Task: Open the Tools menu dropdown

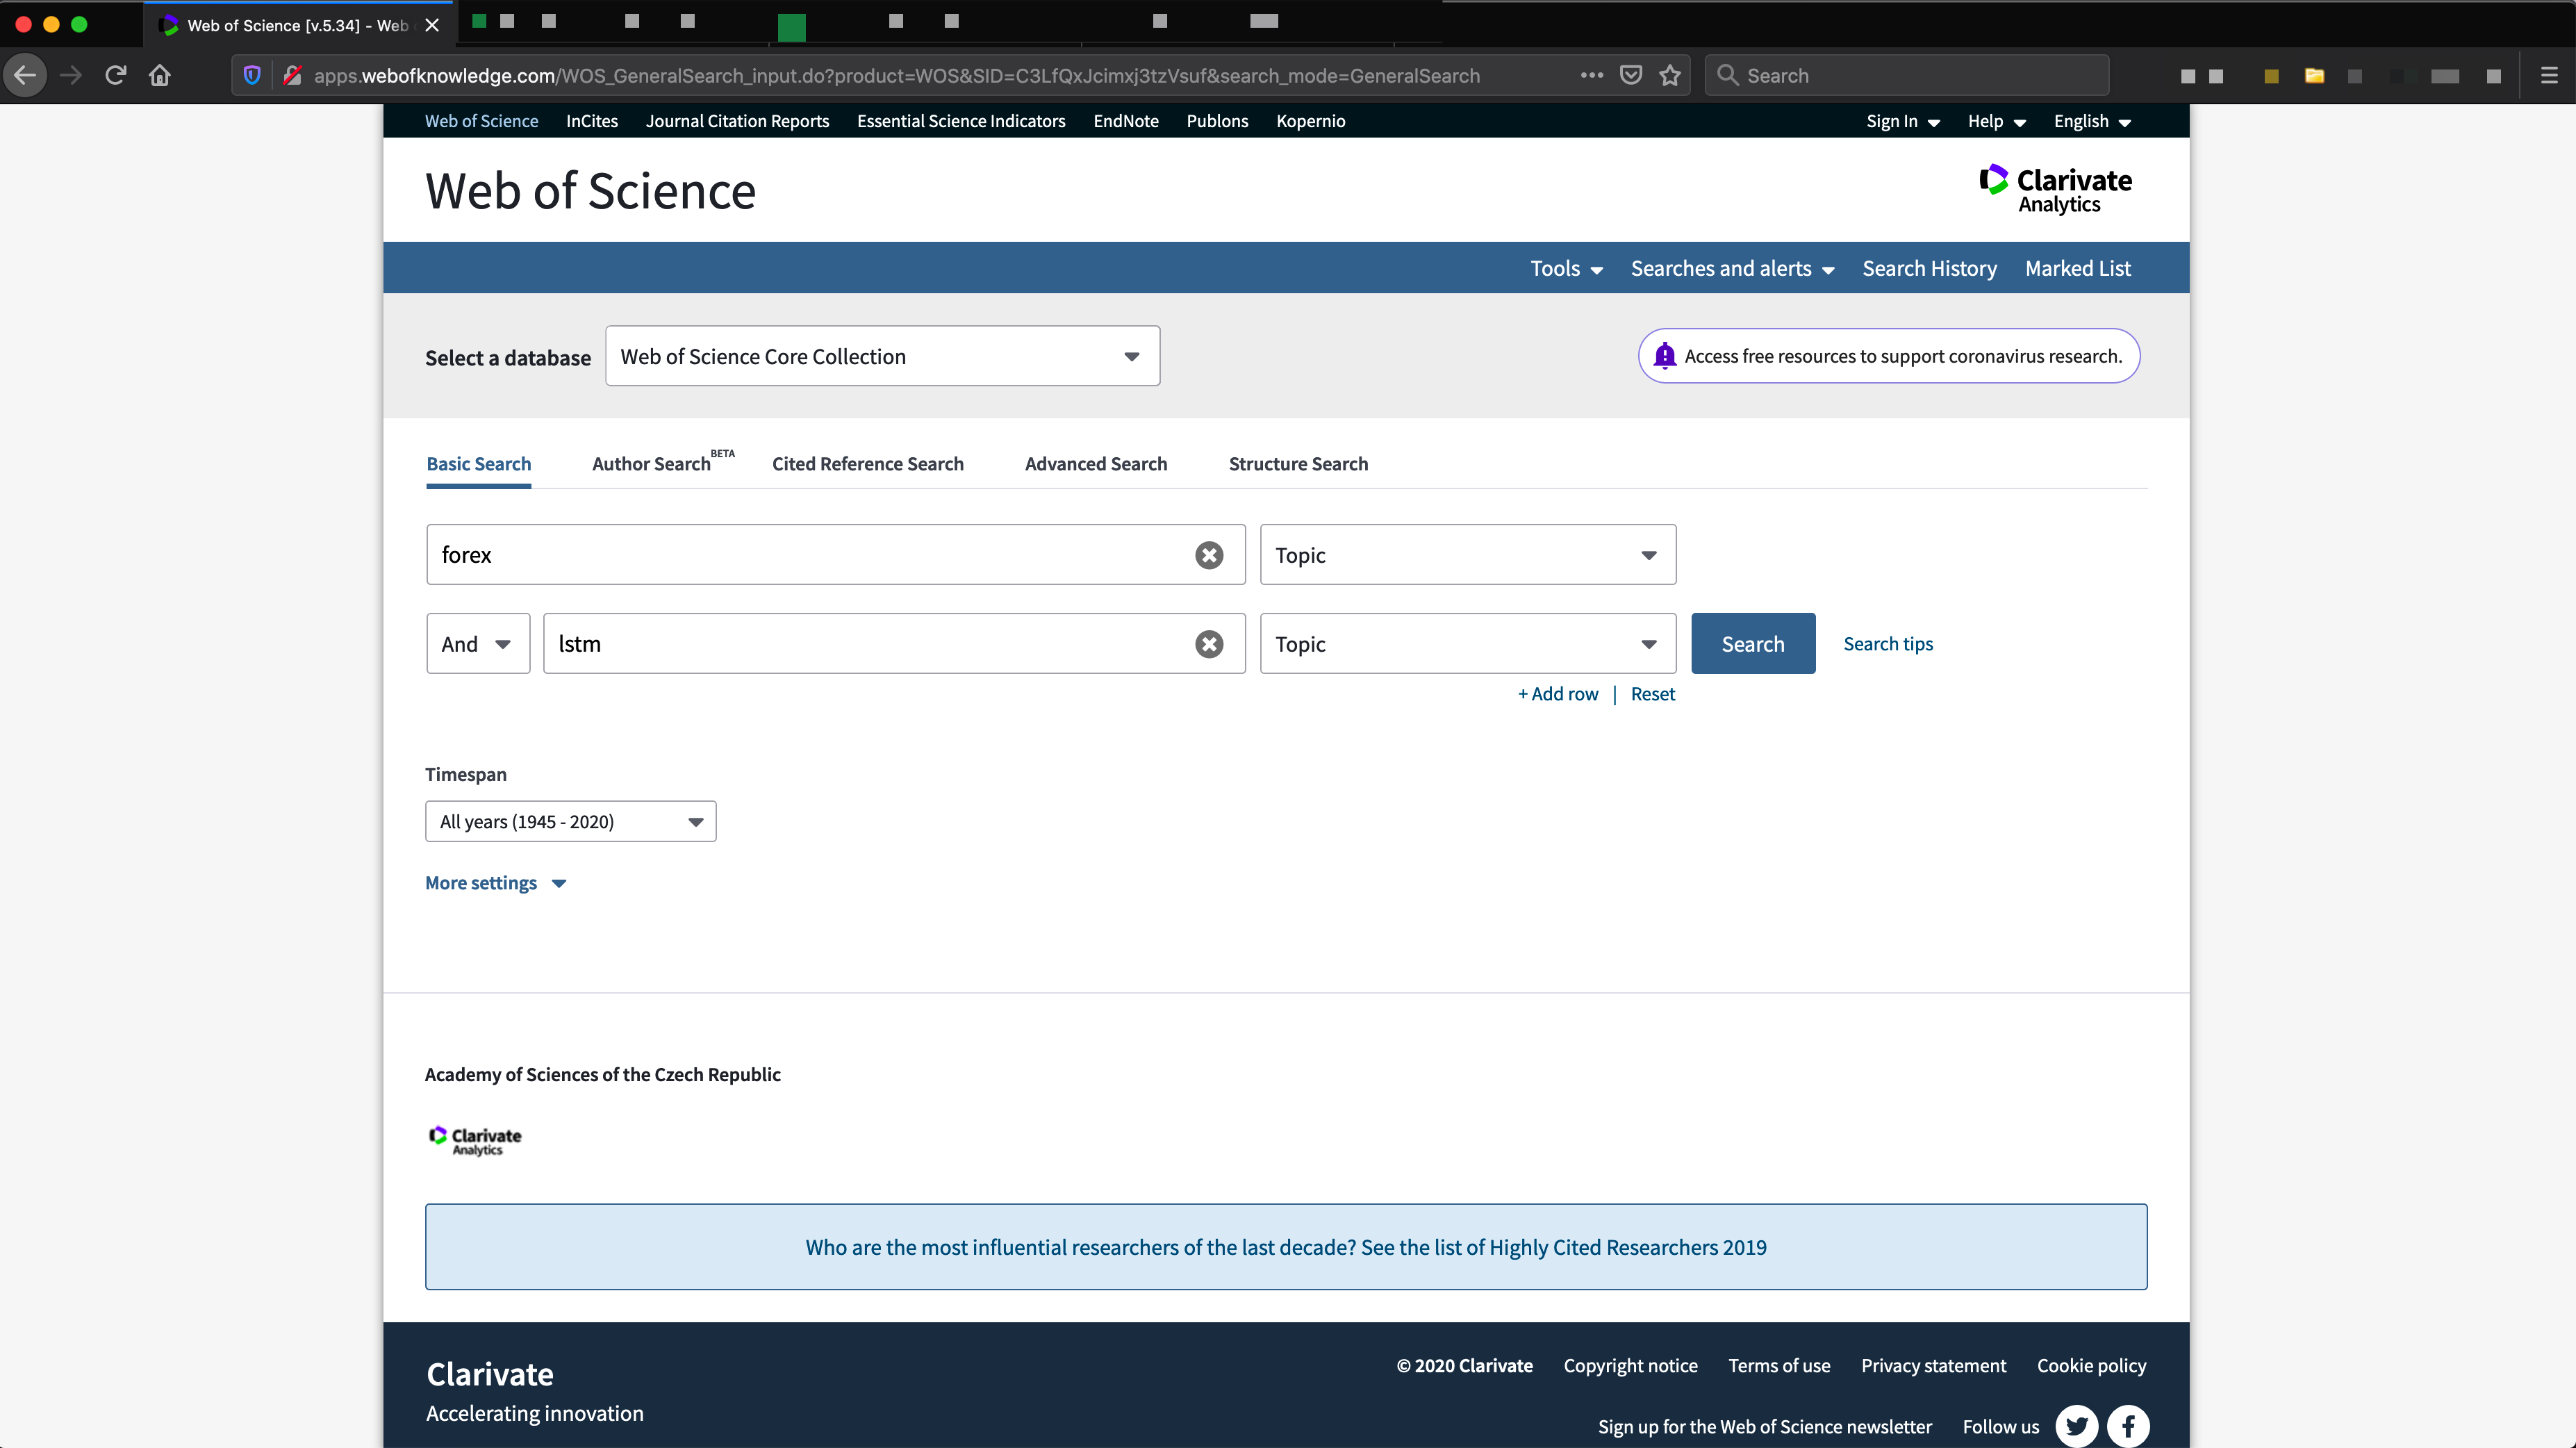Action: [1566, 269]
